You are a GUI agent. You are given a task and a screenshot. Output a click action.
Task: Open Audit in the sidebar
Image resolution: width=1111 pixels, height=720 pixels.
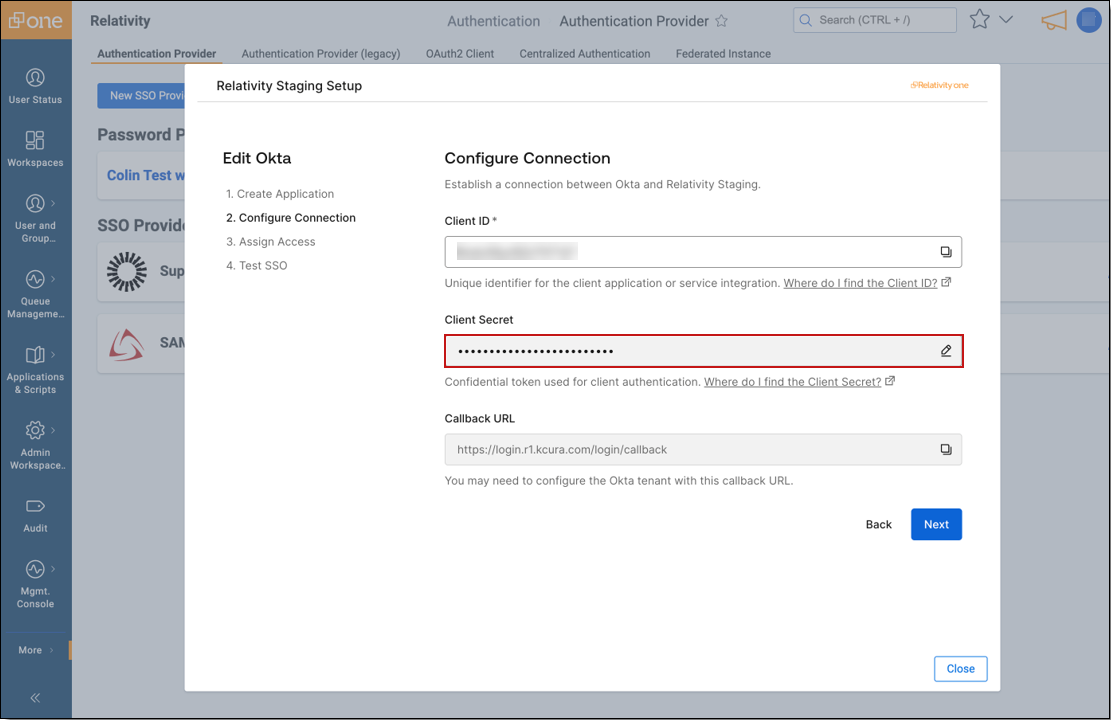[x=35, y=514]
